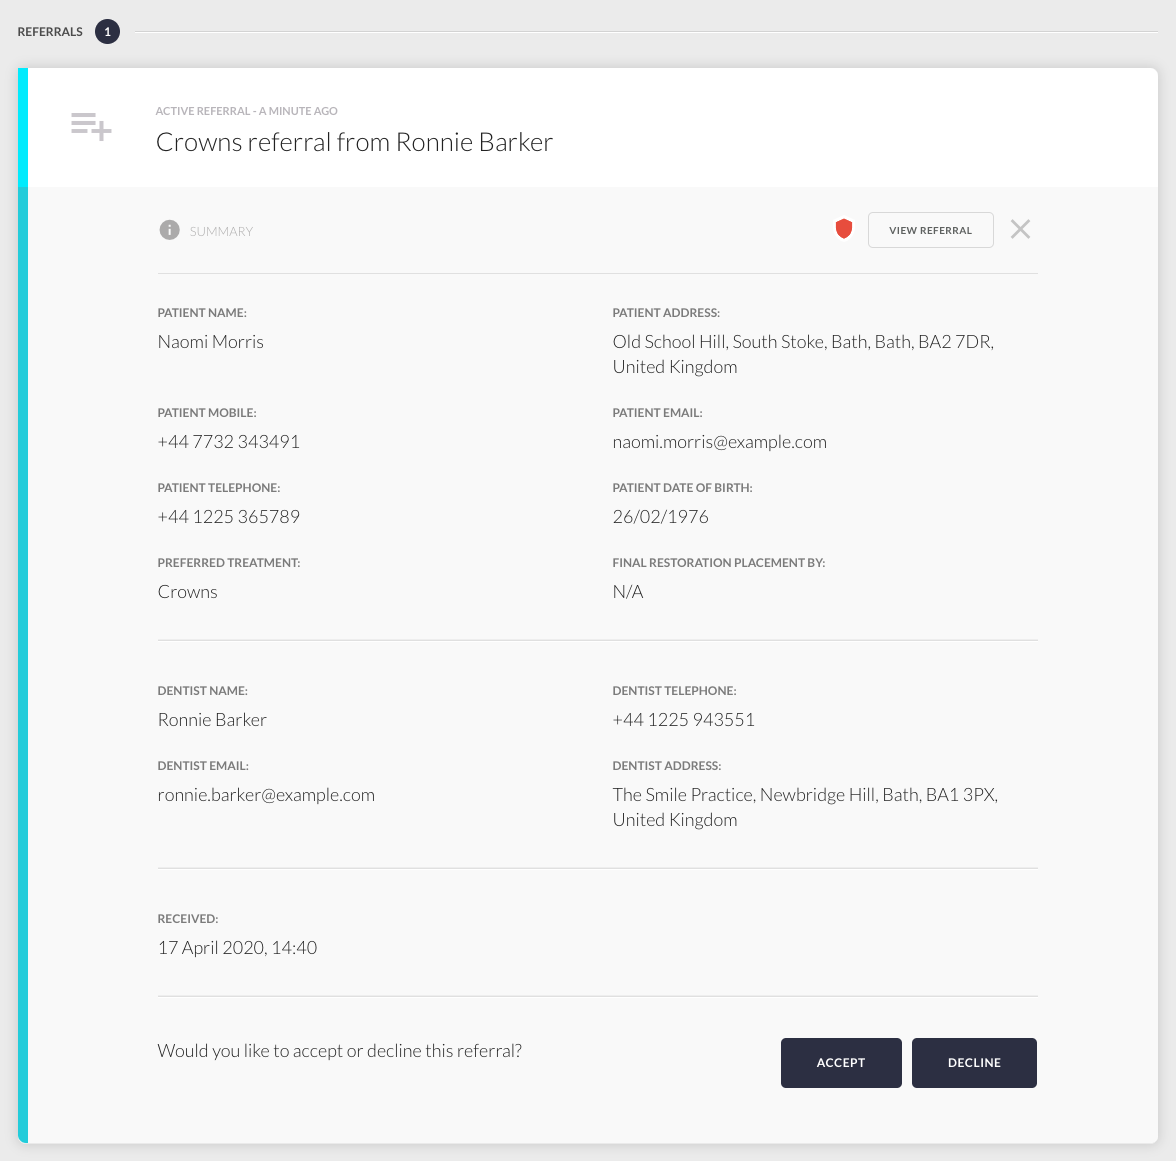Select patient date of birth 26/02/1976
The height and width of the screenshot is (1161, 1176).
click(660, 517)
